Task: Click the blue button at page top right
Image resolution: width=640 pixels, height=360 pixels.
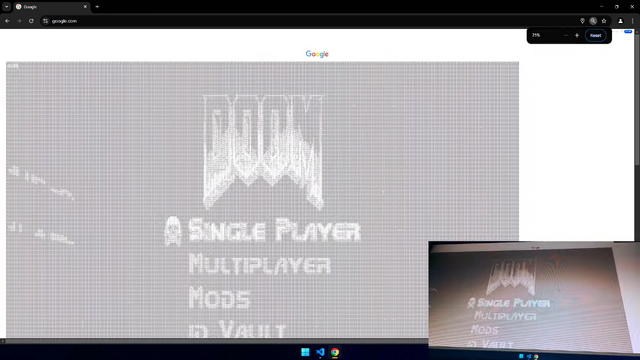Action: coord(628,31)
